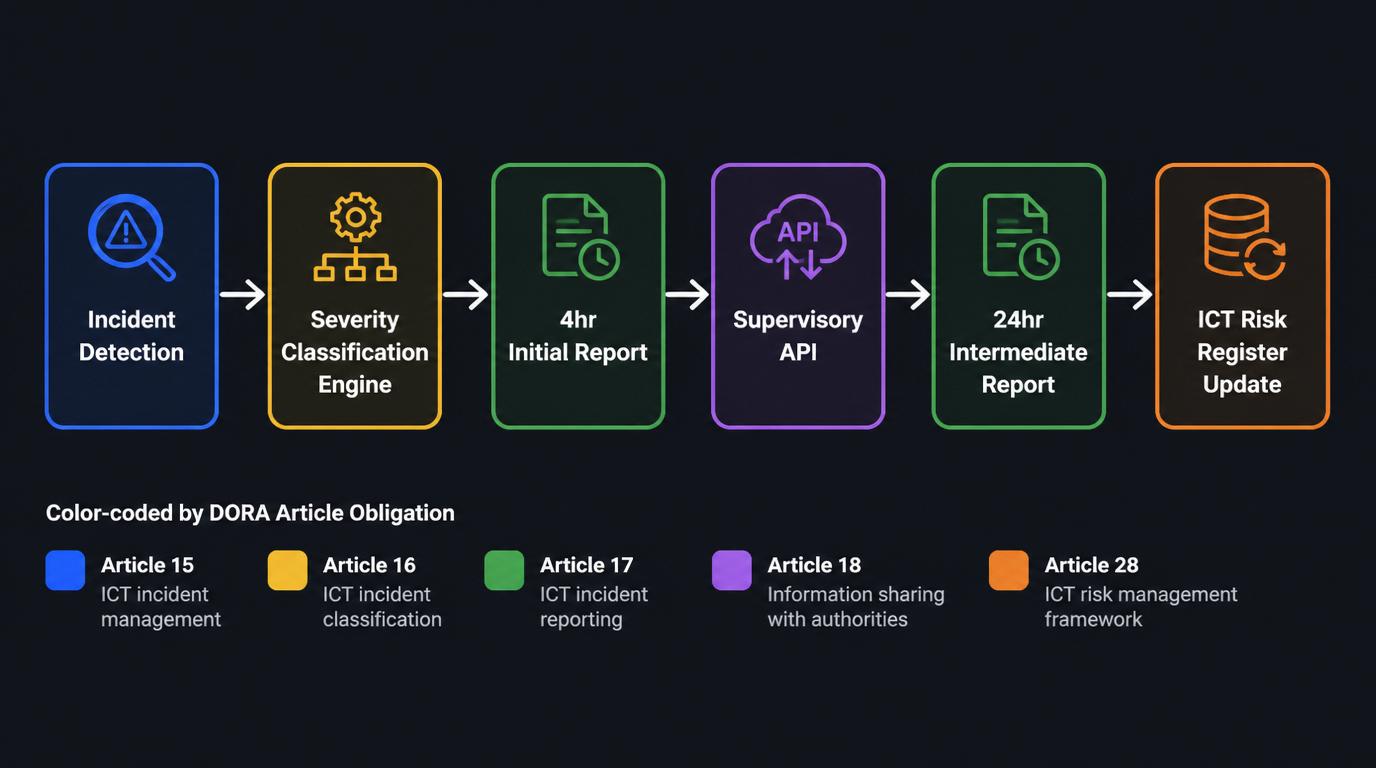This screenshot has height=768, width=1376.
Task: Click the magnifier warning icon in Incident Detection
Action: [x=132, y=237]
